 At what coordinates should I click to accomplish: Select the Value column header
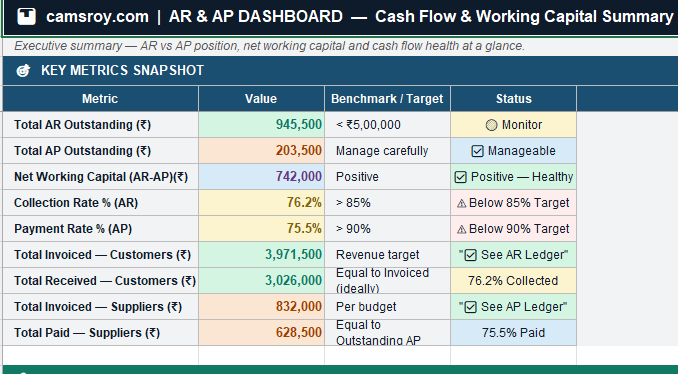pyautogui.click(x=261, y=99)
